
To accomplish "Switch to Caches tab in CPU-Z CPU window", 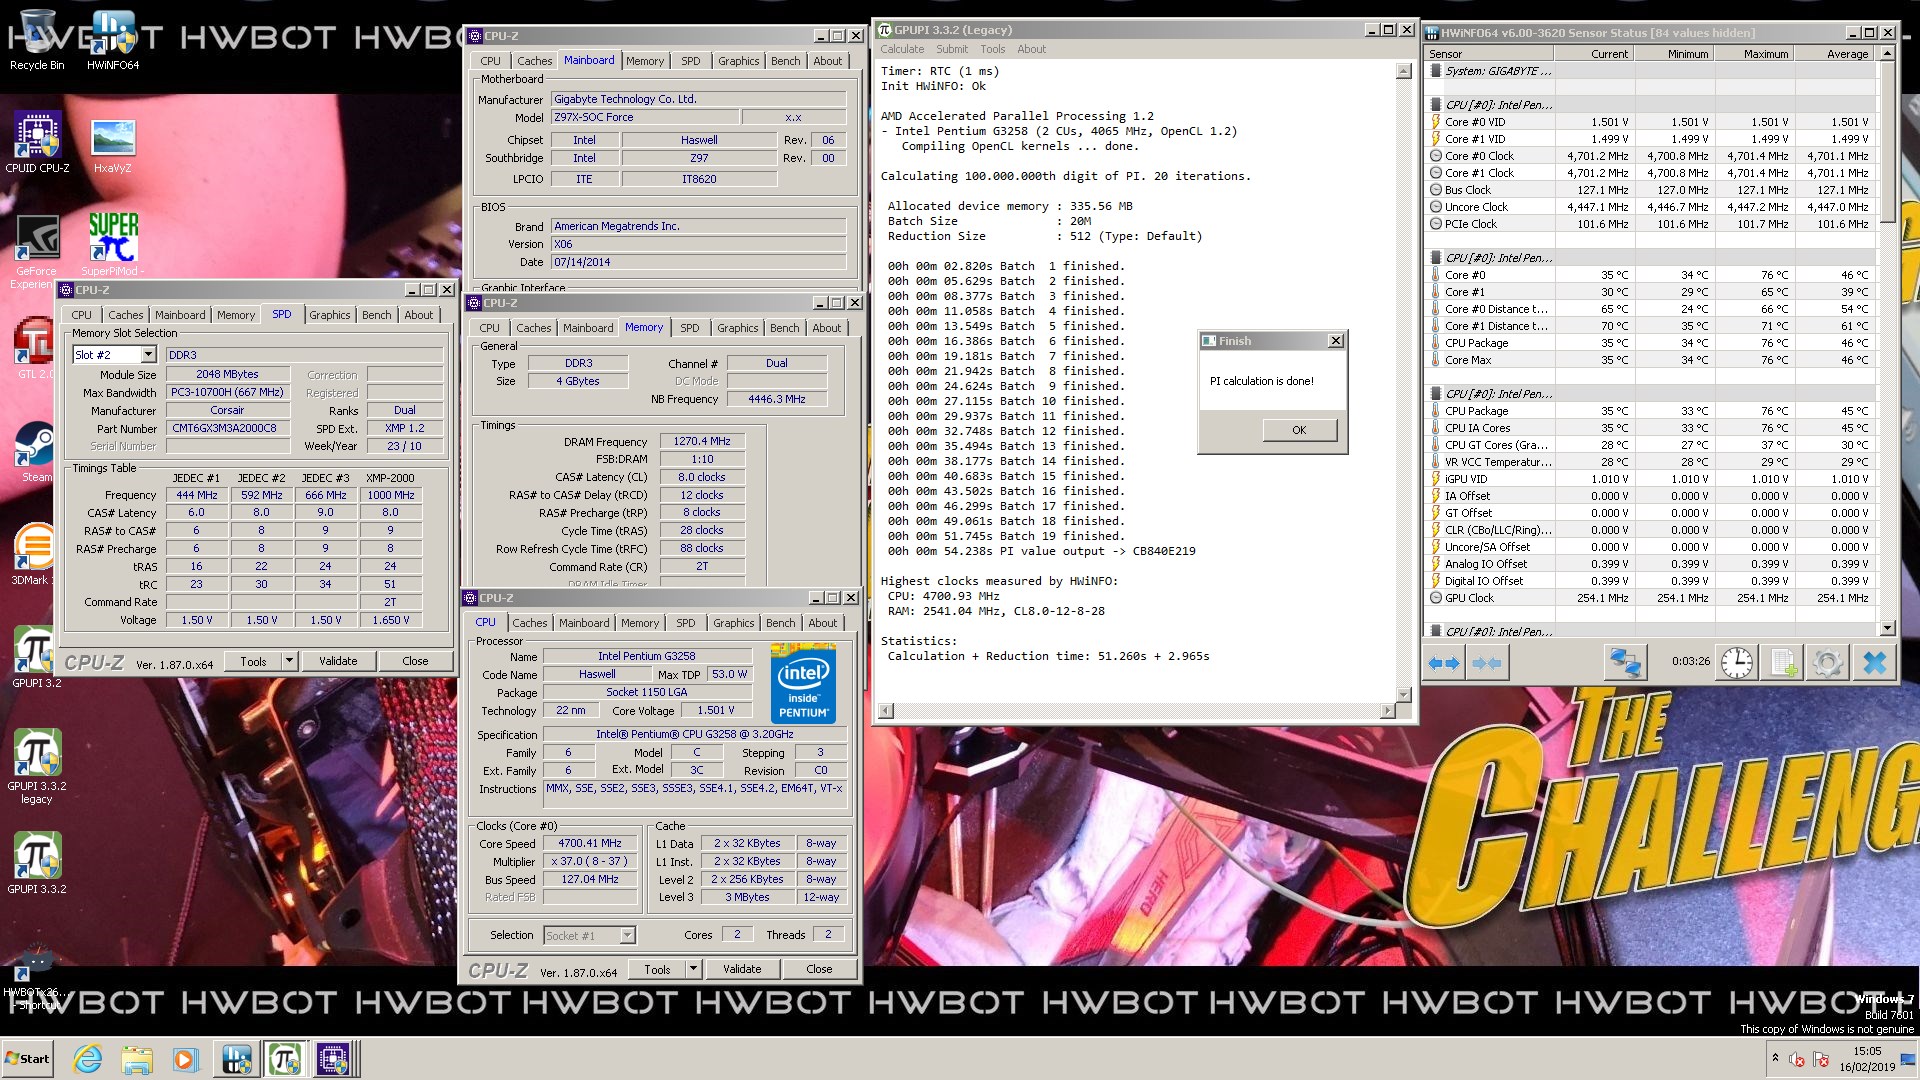I will point(530,623).
